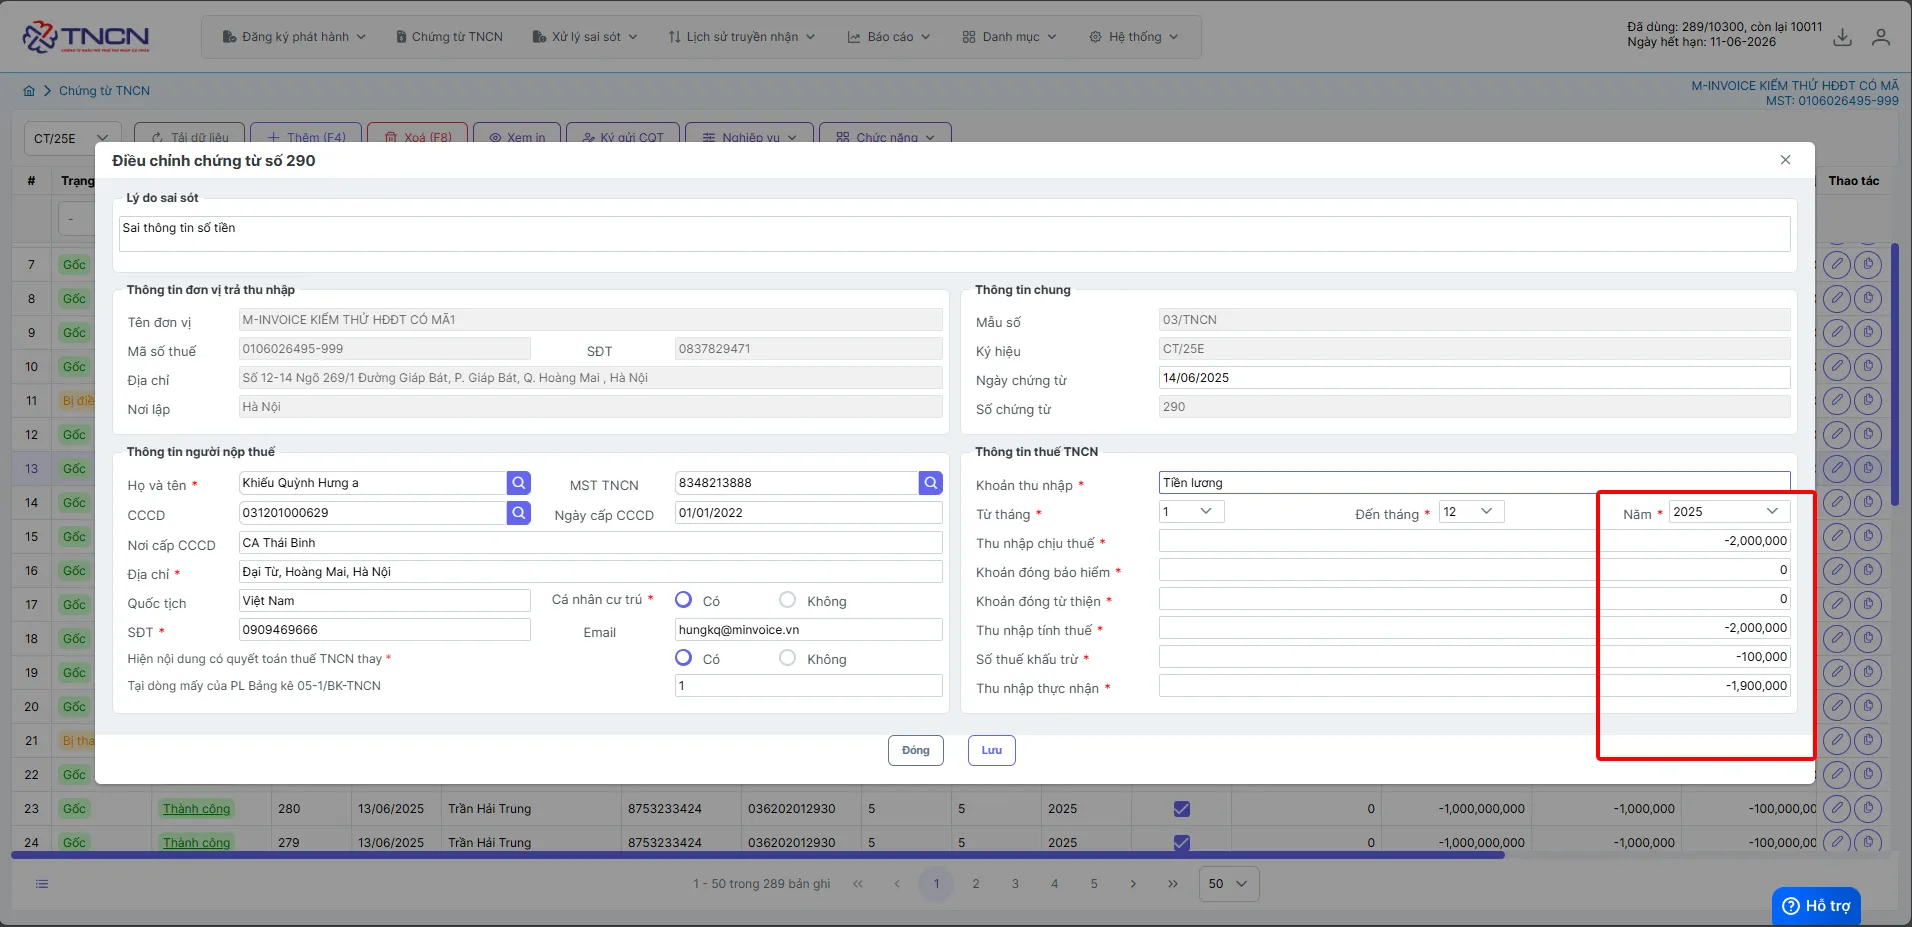Select Có for Cá nhân cư trú
Image resolution: width=1912 pixels, height=927 pixels.
coord(684,600)
